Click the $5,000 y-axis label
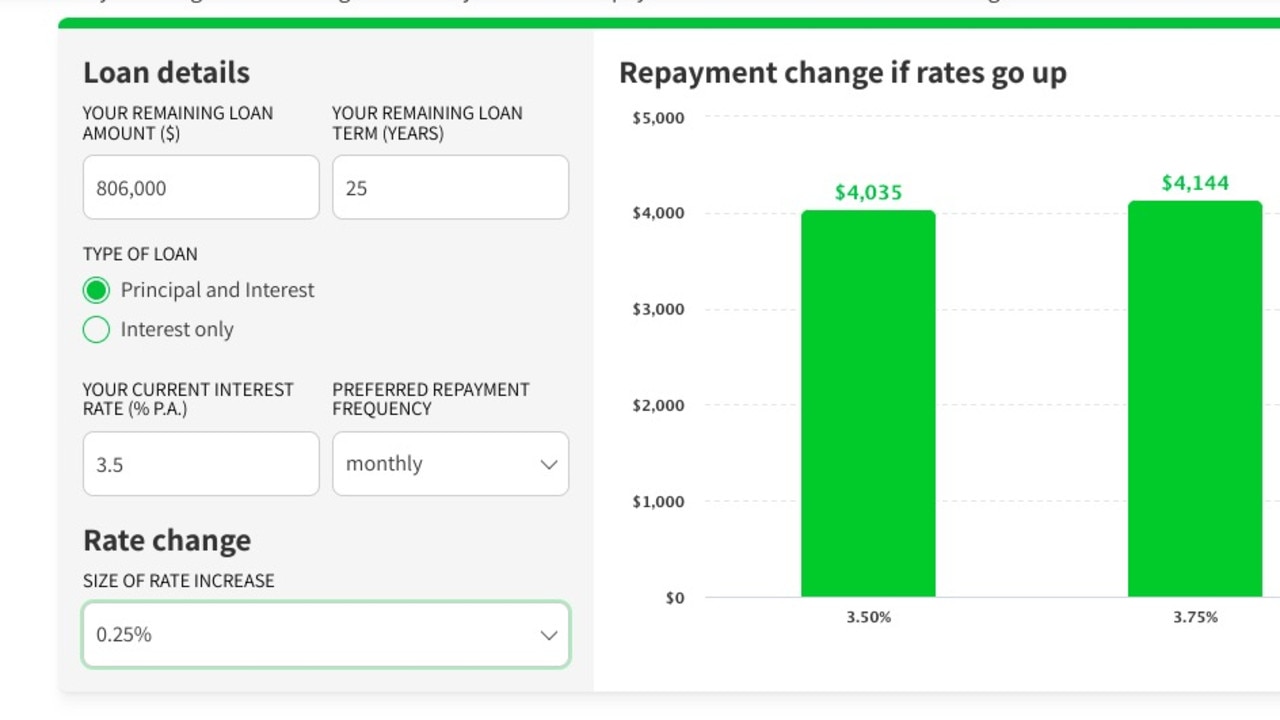 [x=658, y=118]
